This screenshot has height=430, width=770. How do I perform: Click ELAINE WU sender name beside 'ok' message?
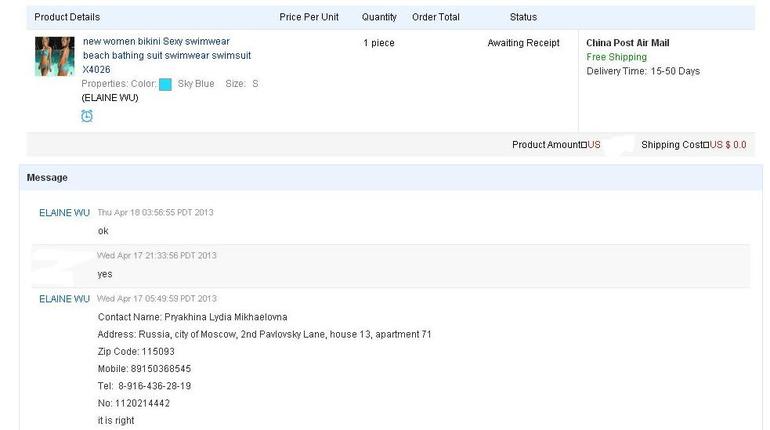tap(64, 213)
